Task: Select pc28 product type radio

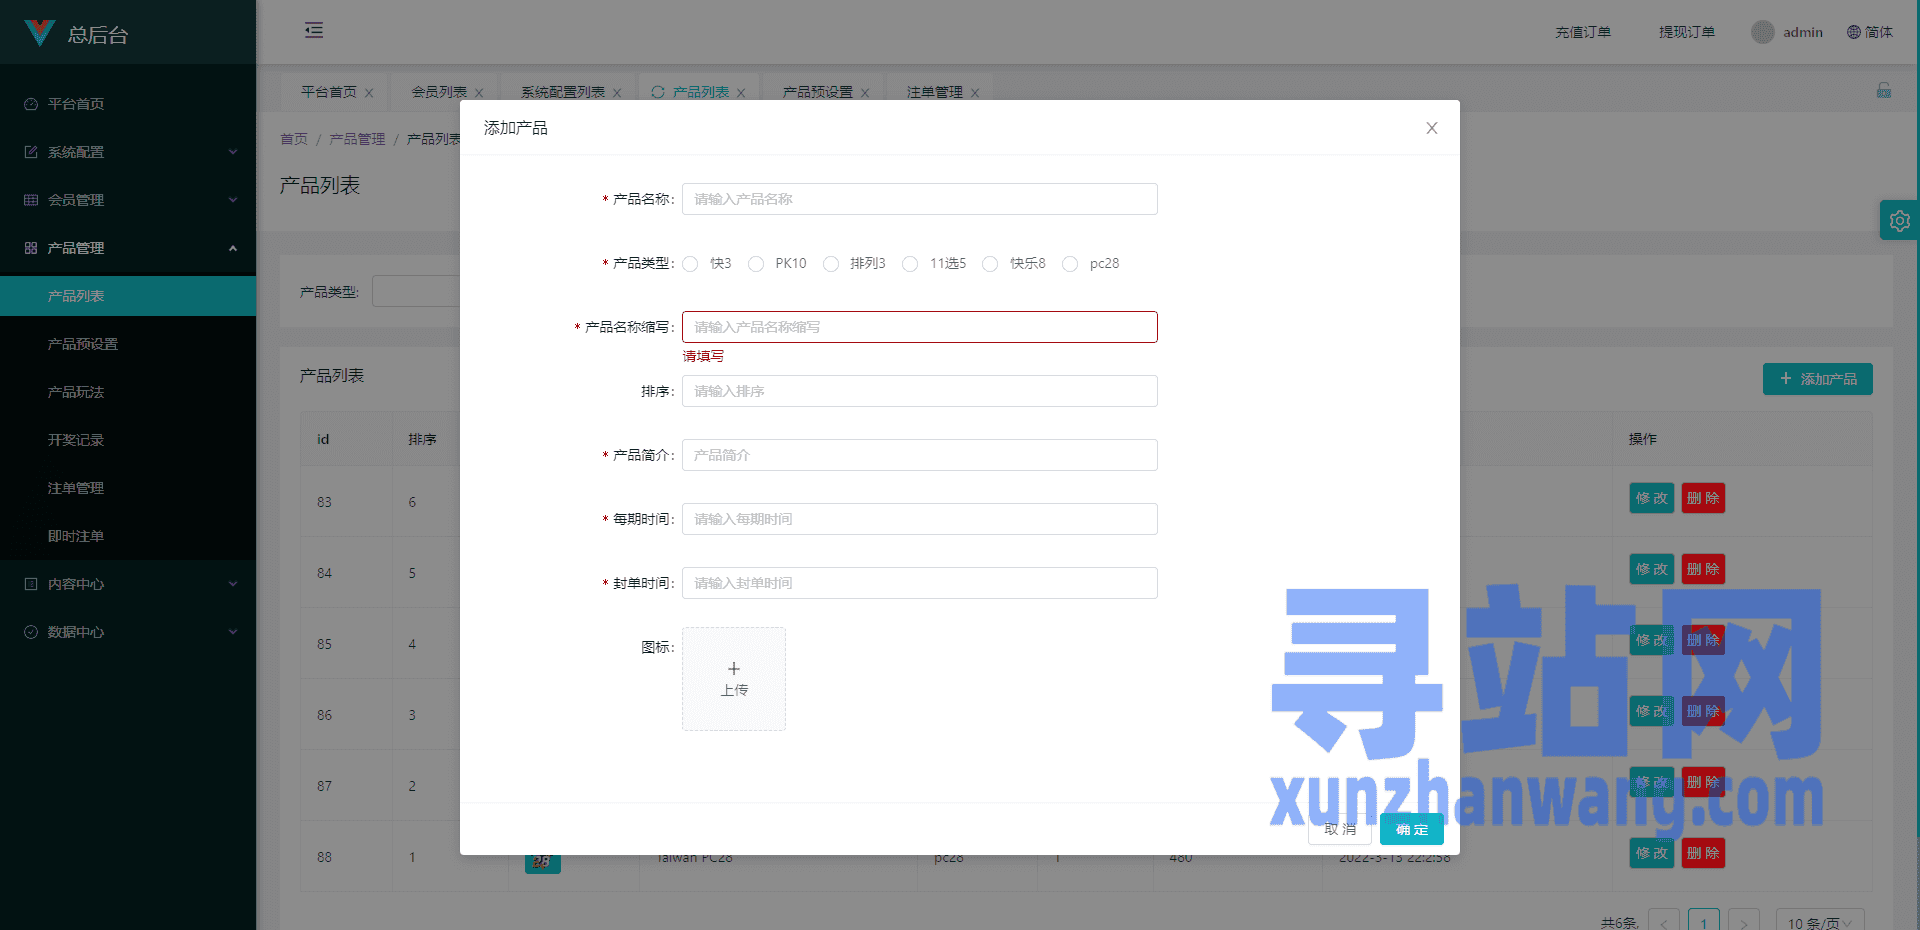Action: (x=1070, y=264)
